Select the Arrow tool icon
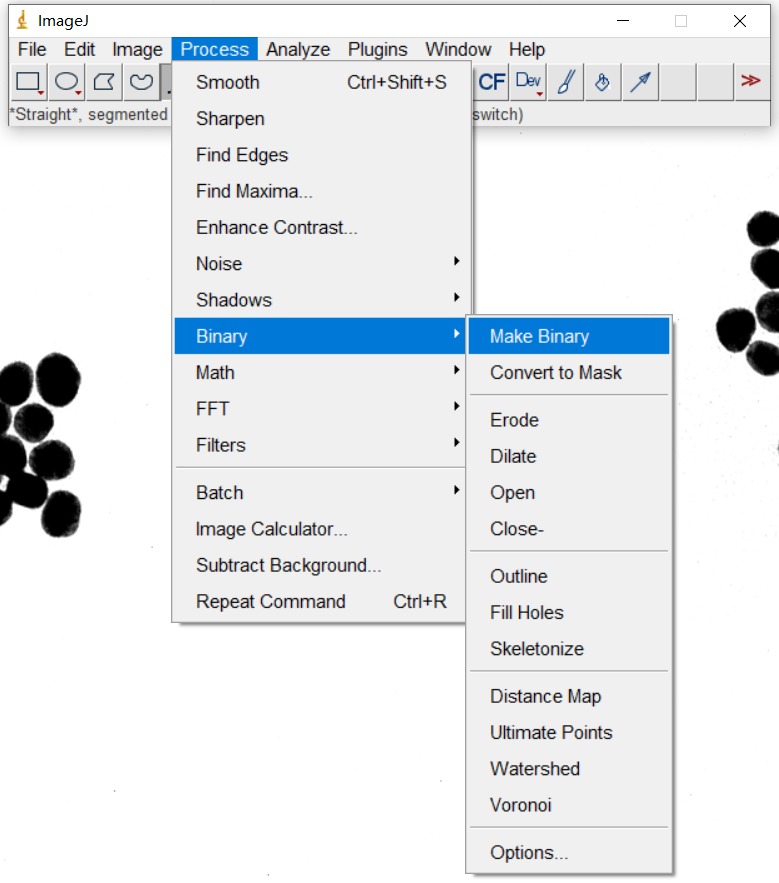This screenshot has width=779, height=883. (640, 82)
